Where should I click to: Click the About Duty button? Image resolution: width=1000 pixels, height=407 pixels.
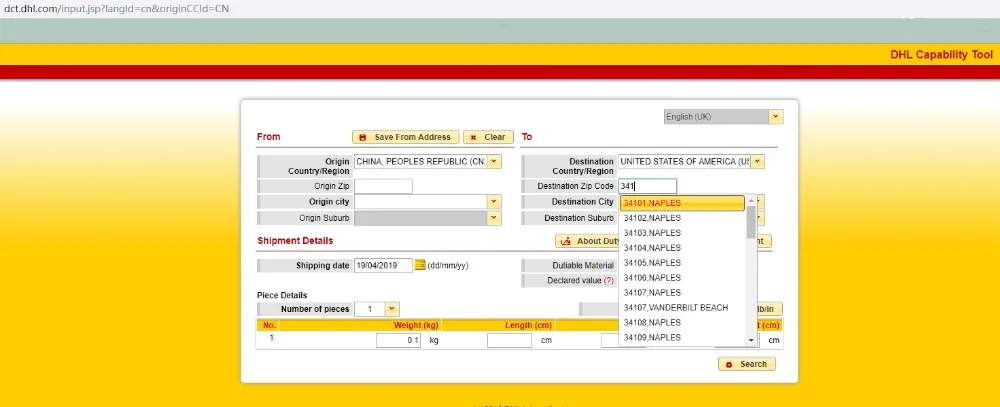click(587, 241)
